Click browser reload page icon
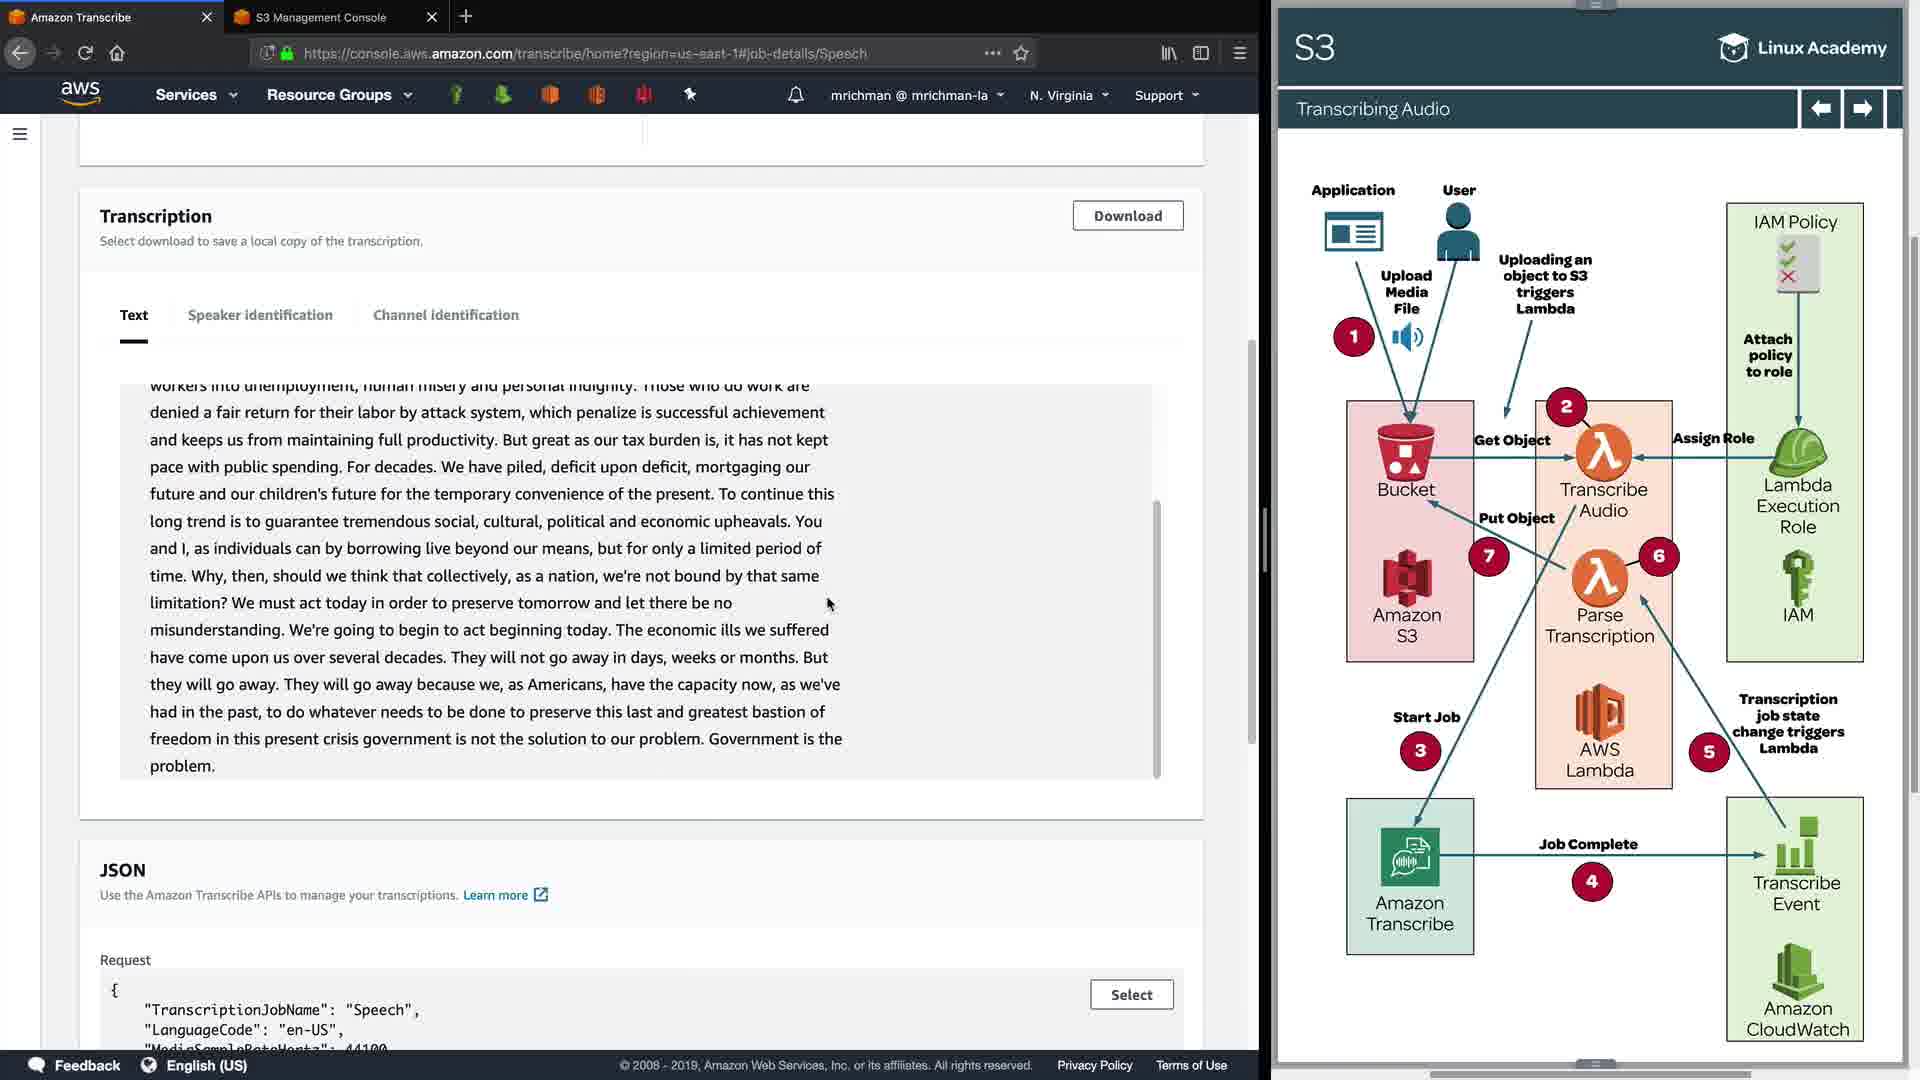This screenshot has width=1920, height=1080. coord(85,53)
